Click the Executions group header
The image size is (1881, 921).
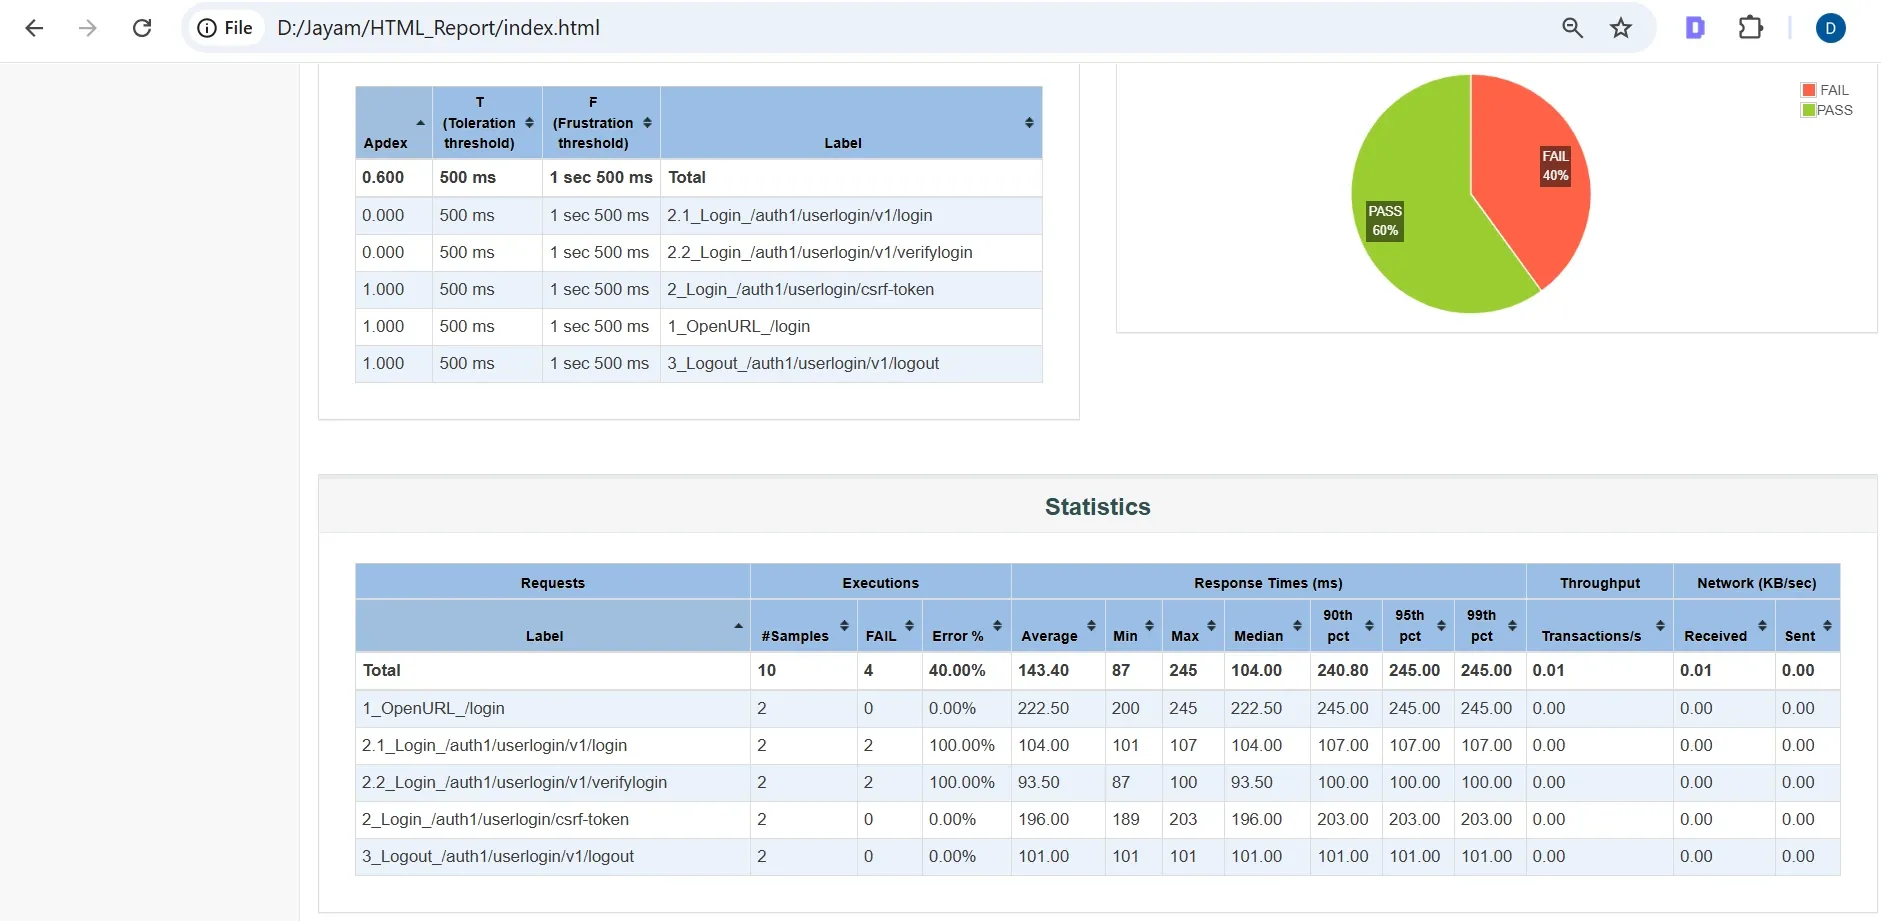pos(880,582)
